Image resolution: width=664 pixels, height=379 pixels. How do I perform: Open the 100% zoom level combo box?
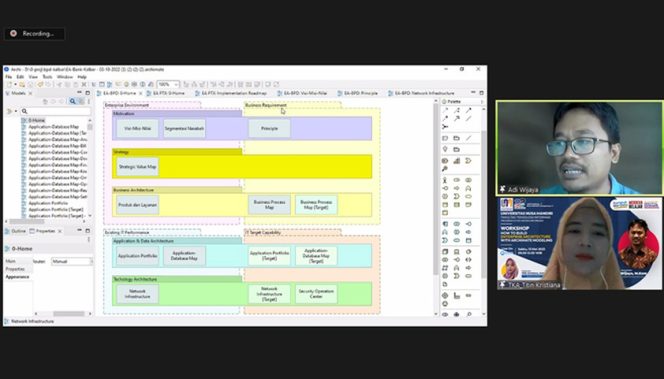point(168,85)
